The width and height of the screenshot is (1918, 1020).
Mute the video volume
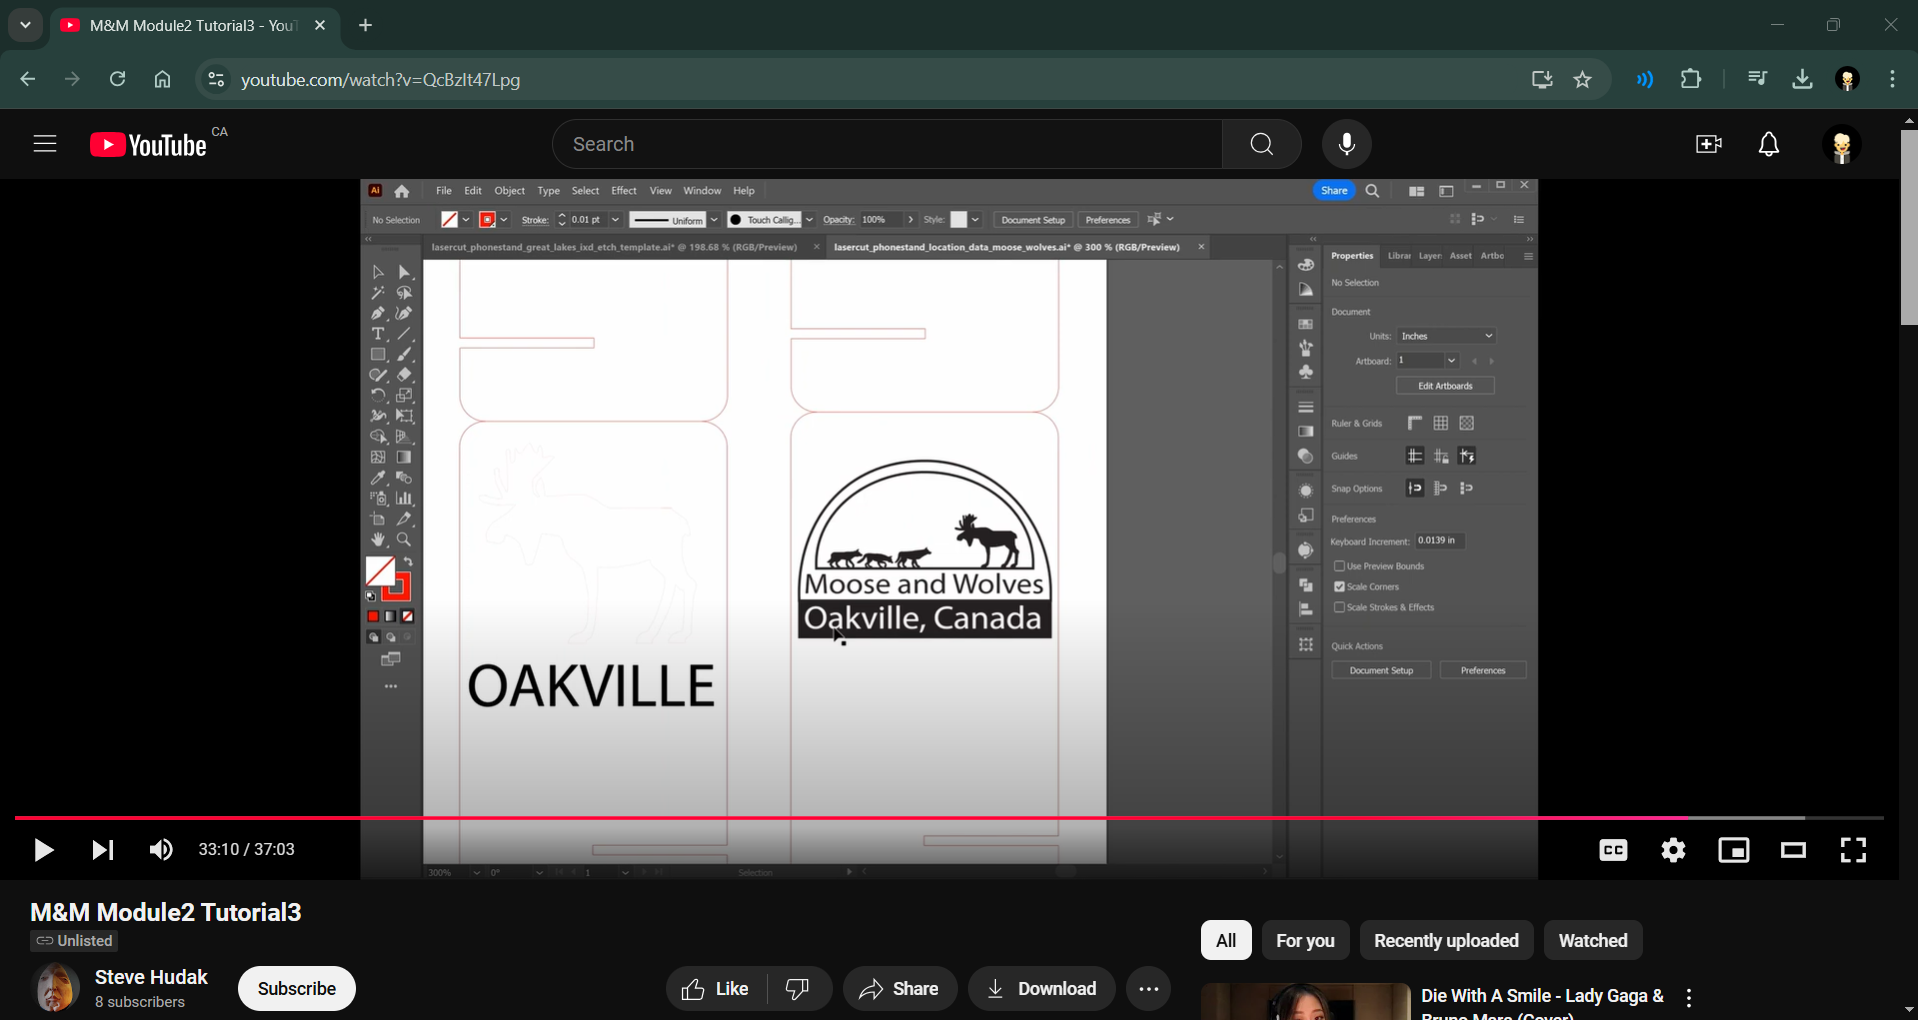point(161,850)
